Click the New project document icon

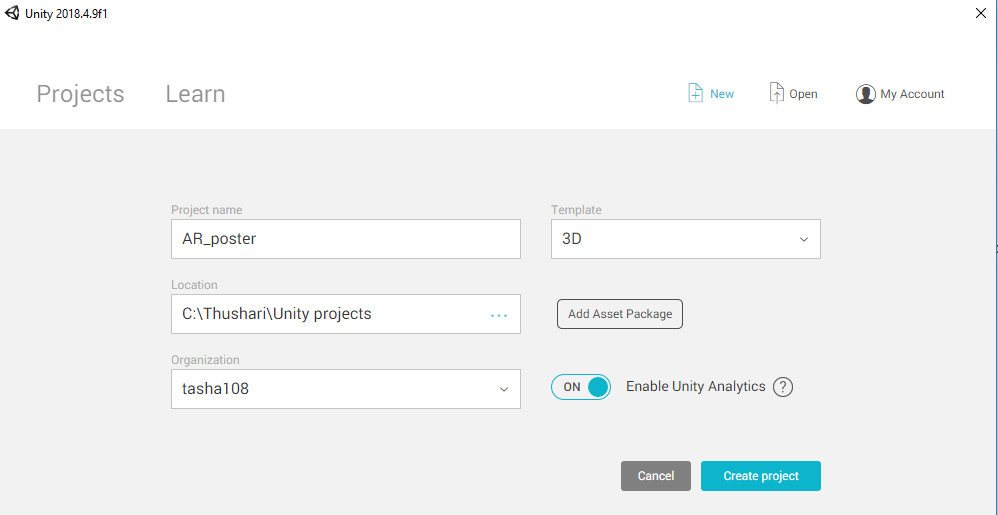pyautogui.click(x=695, y=94)
